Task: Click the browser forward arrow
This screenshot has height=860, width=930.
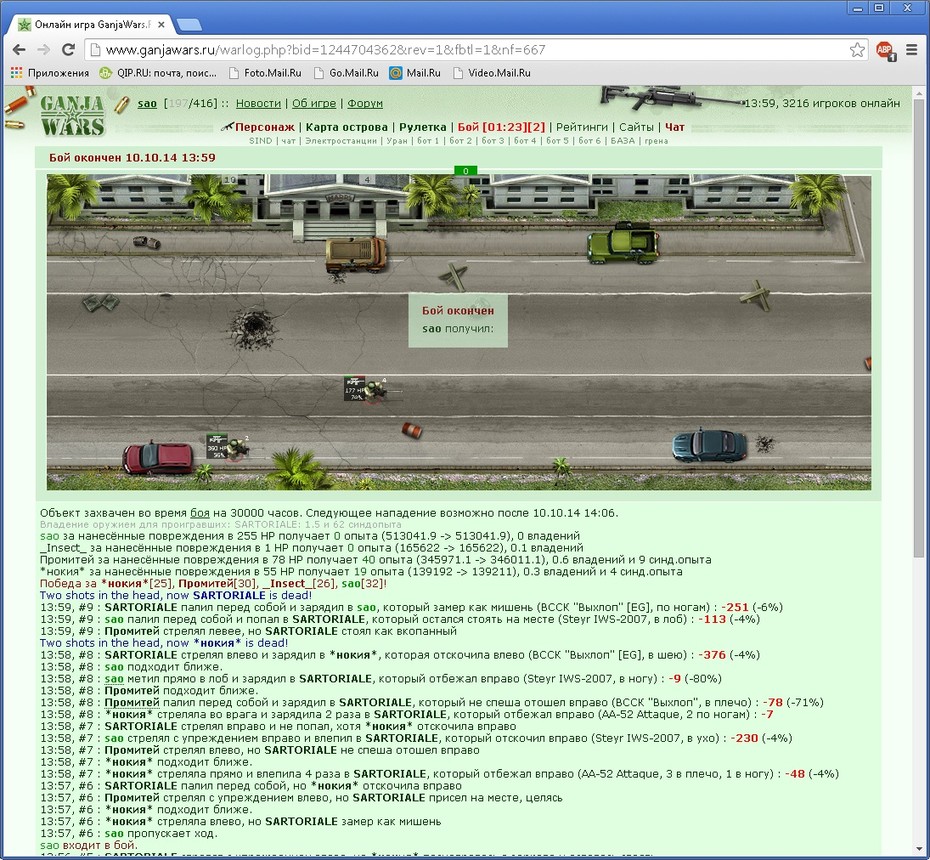Action: (43, 50)
